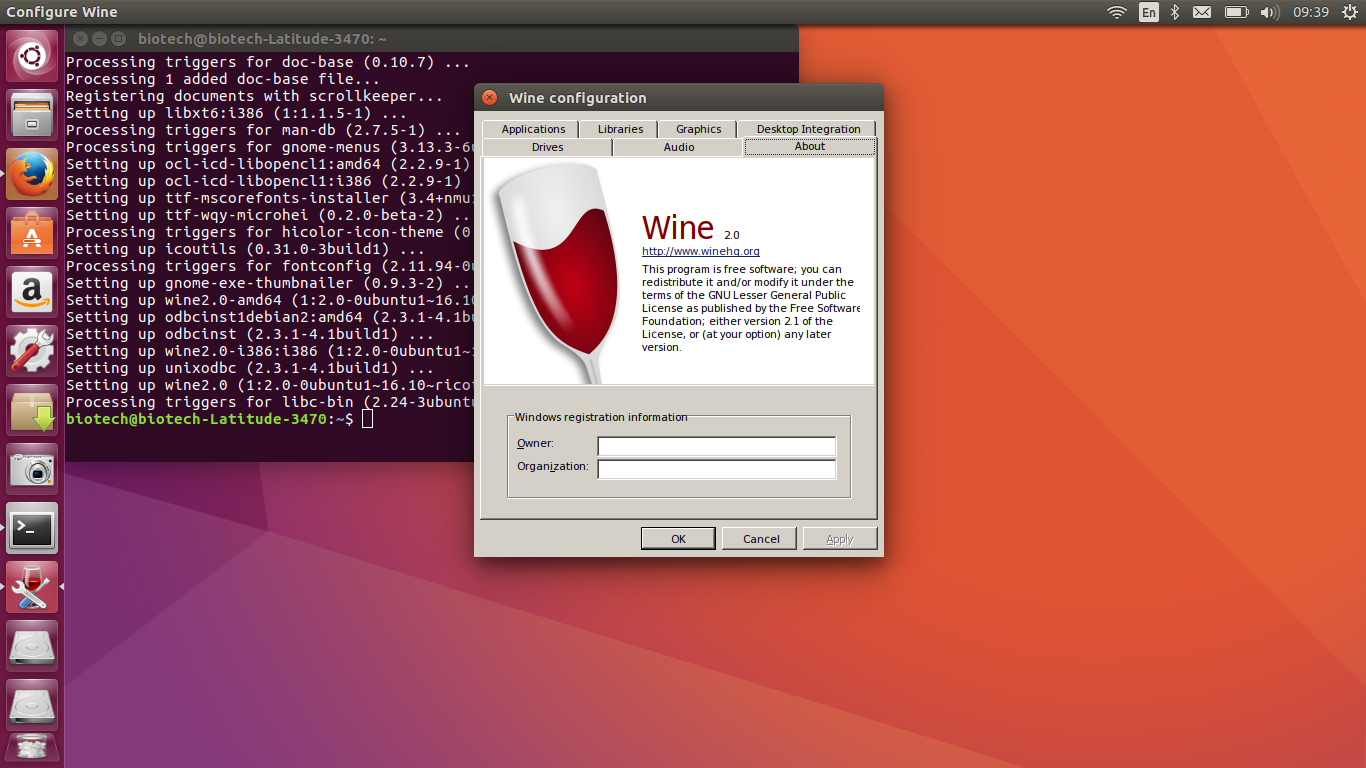The width and height of the screenshot is (1366, 768).
Task: Click the Bluetooth indicator in the top panel
Action: pyautogui.click(x=1174, y=12)
